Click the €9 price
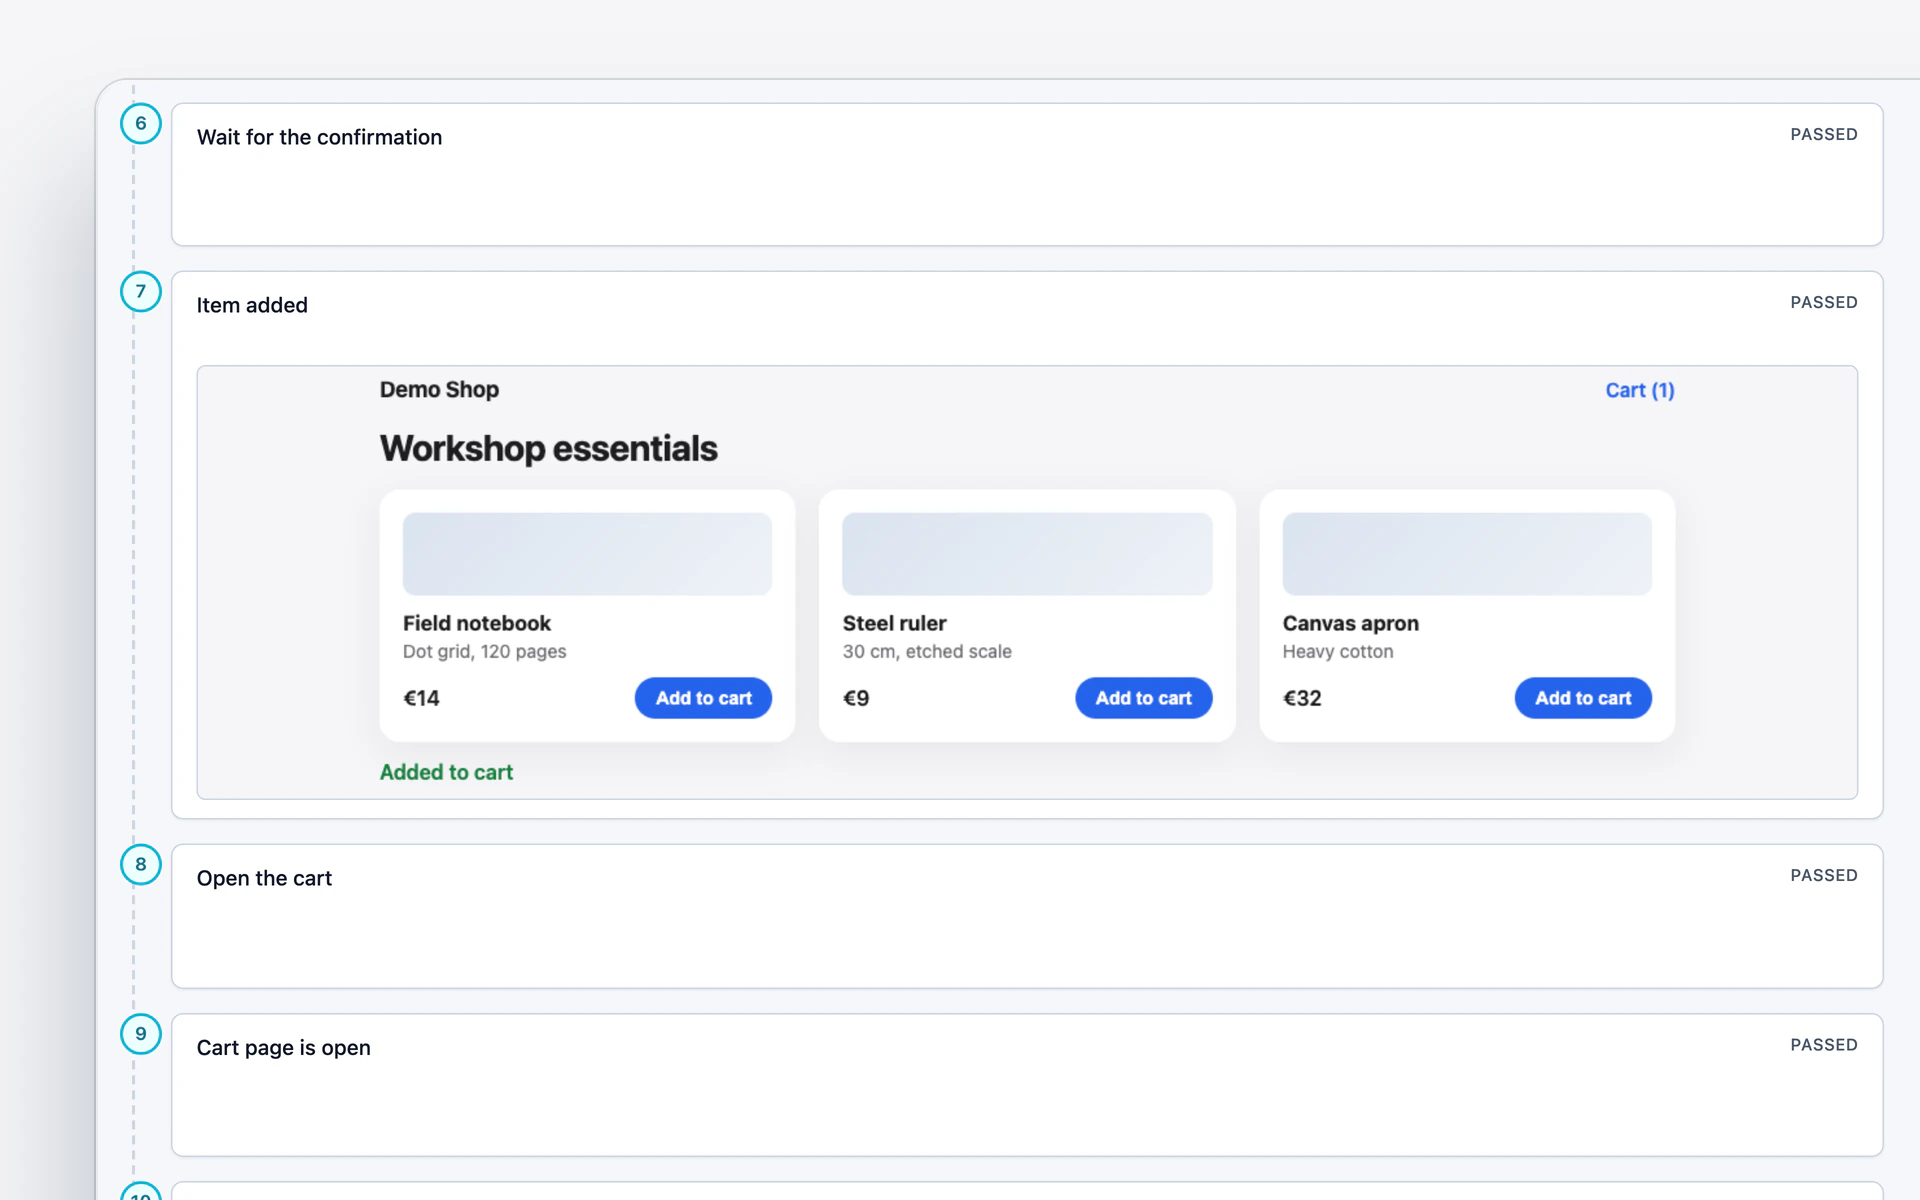 click(856, 698)
